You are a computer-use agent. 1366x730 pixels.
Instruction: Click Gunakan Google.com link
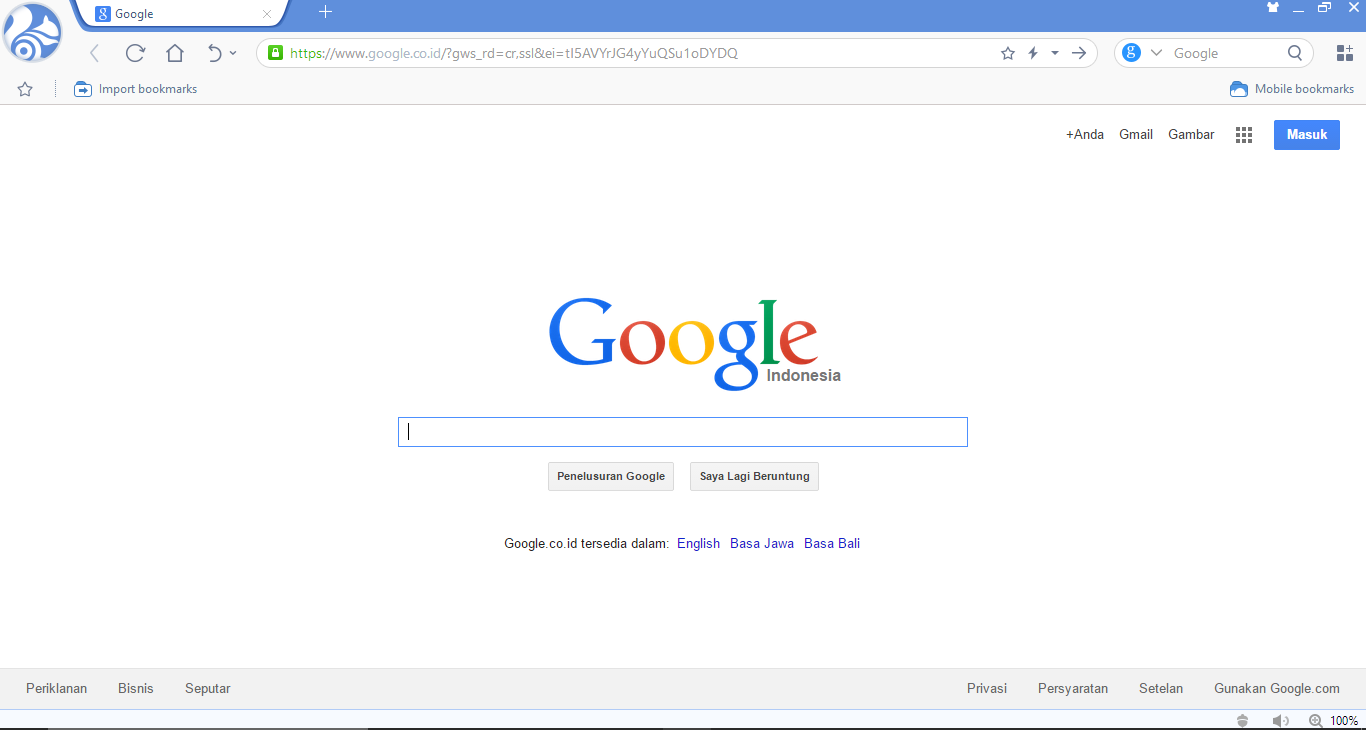click(x=1277, y=688)
